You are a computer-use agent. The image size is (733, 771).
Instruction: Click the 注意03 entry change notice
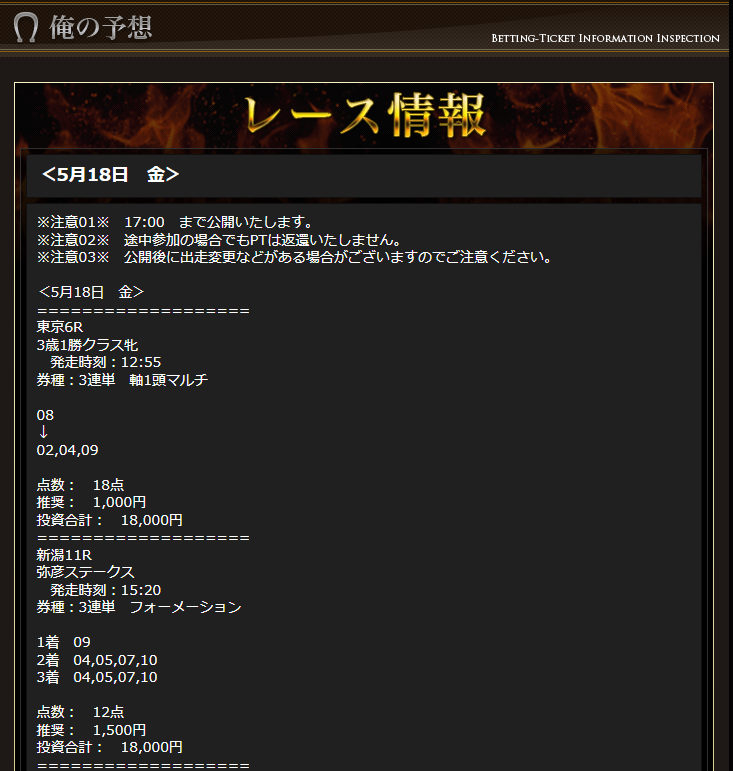[294, 257]
